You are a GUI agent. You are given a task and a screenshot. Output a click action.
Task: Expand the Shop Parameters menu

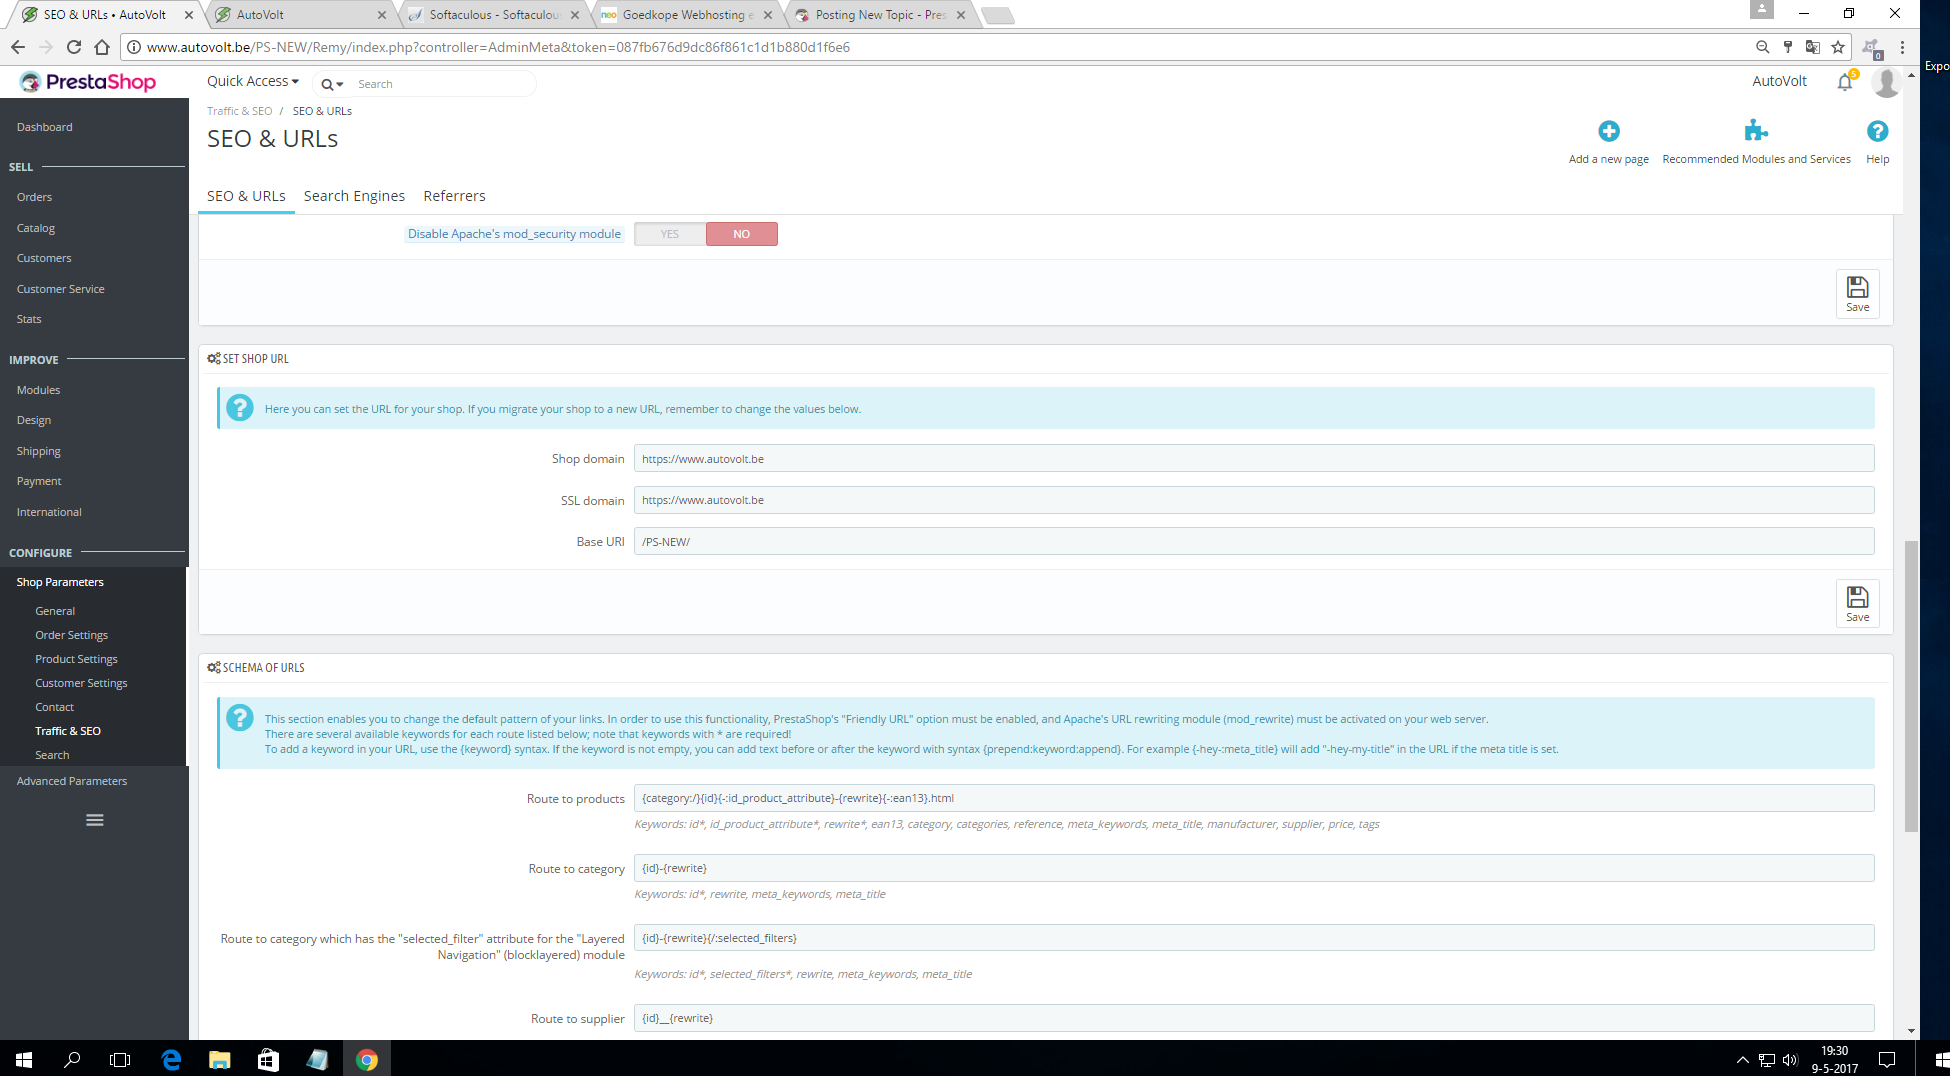(x=60, y=582)
